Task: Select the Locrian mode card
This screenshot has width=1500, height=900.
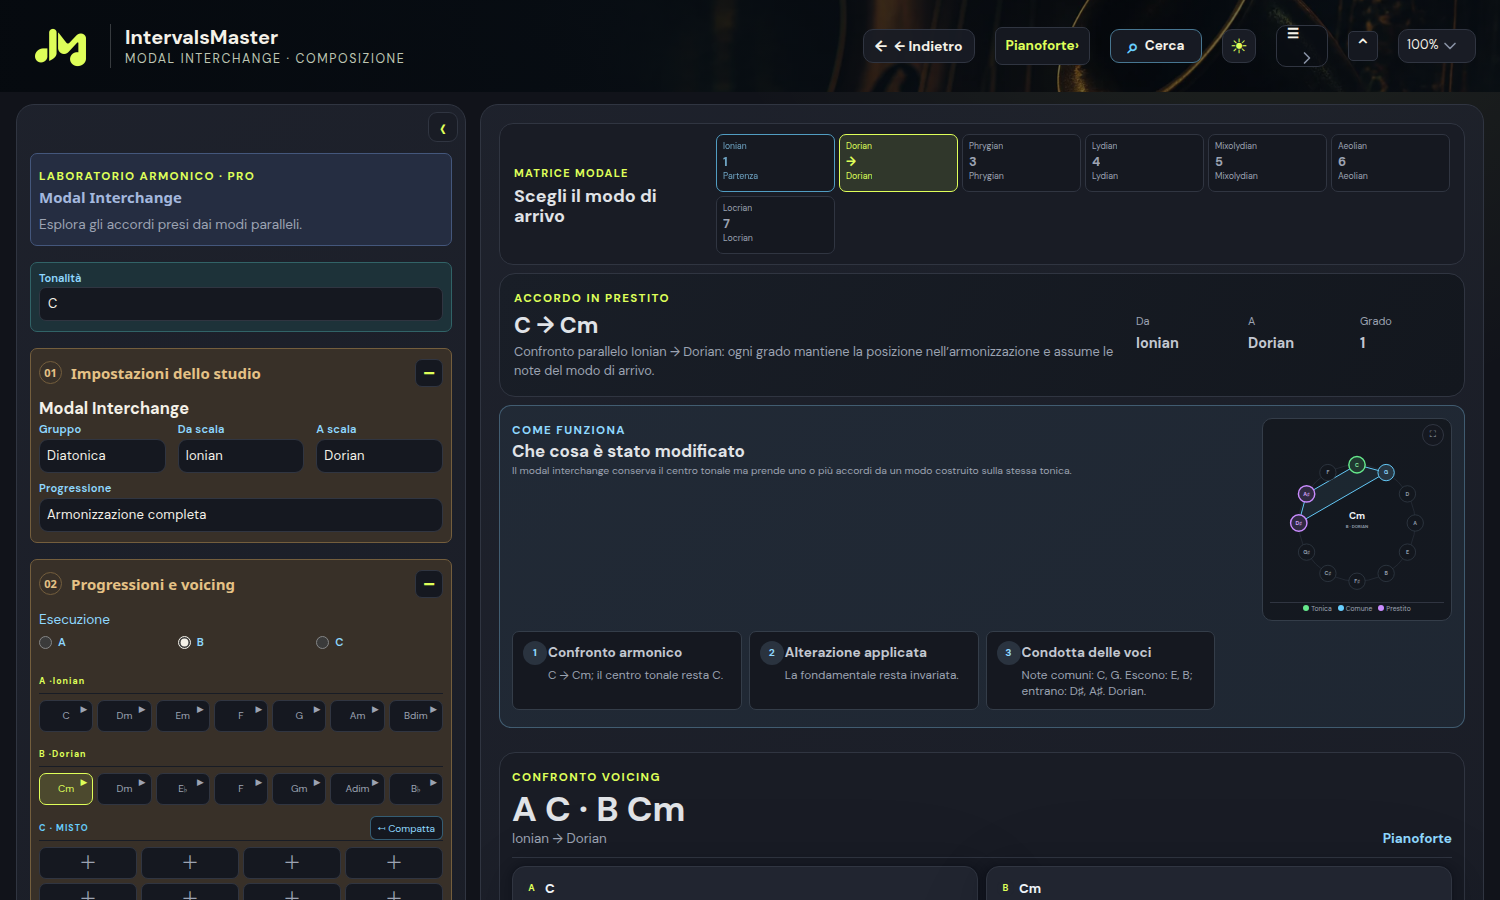Action: click(775, 224)
